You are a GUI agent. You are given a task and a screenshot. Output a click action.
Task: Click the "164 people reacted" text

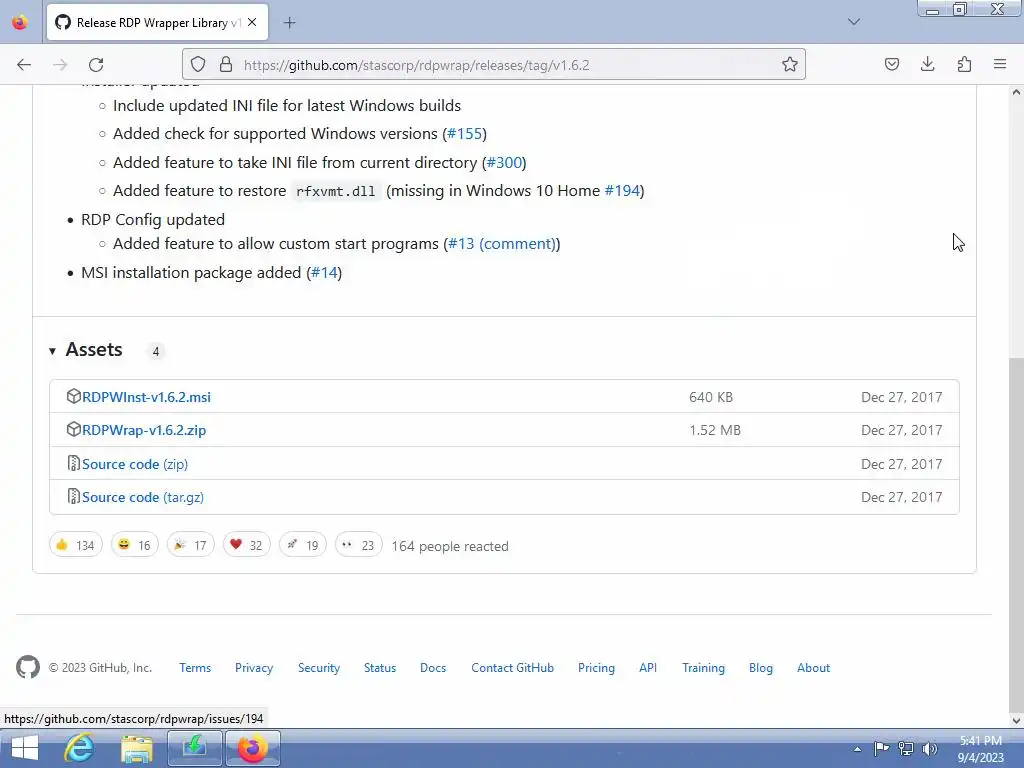pos(450,547)
